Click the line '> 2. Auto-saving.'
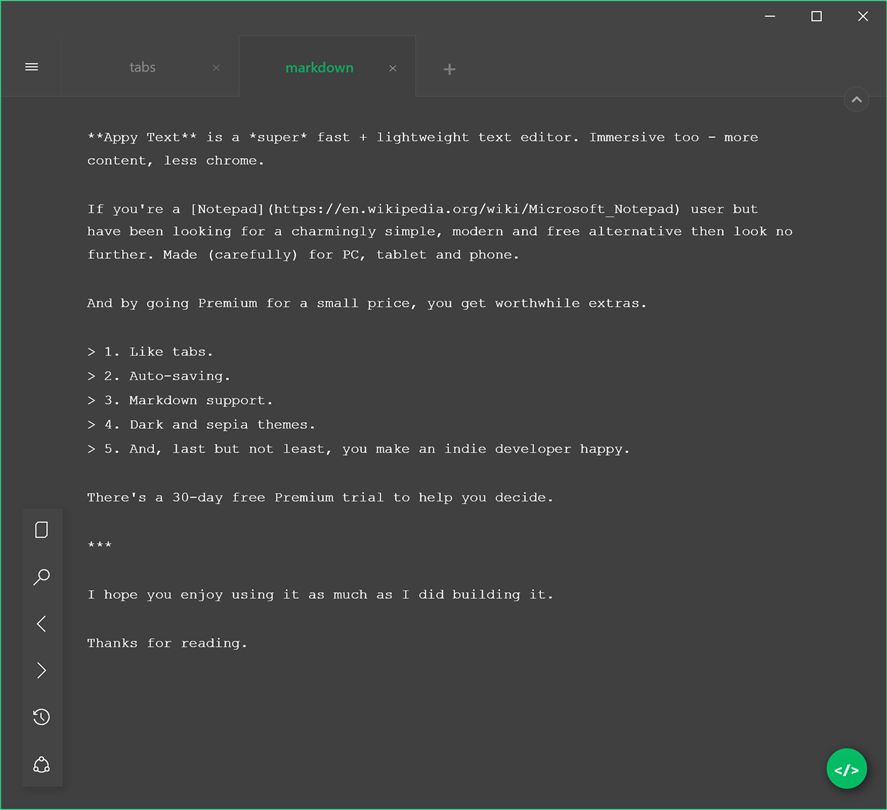 (x=158, y=376)
